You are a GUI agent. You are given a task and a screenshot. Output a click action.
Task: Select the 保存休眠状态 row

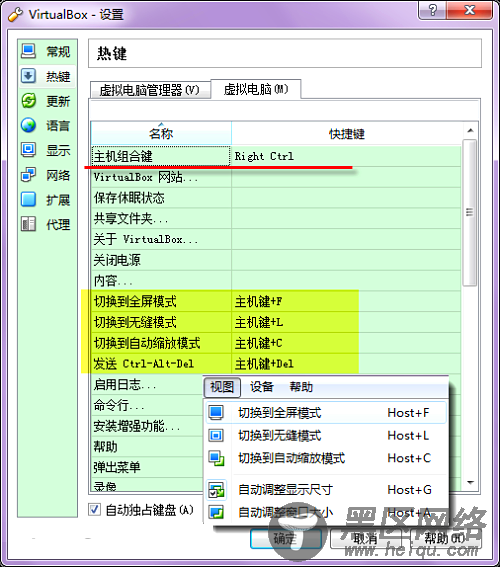[x=276, y=198]
